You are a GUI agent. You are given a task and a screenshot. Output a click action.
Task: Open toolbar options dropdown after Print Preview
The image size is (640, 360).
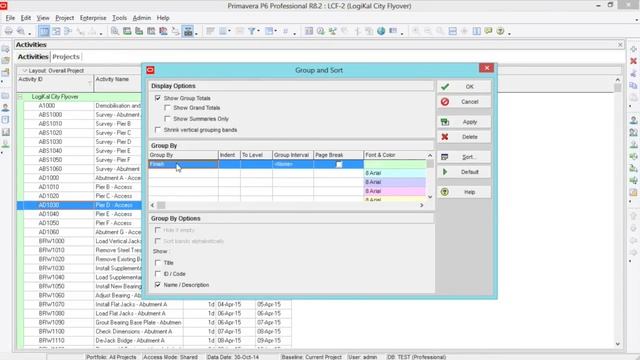29,33
